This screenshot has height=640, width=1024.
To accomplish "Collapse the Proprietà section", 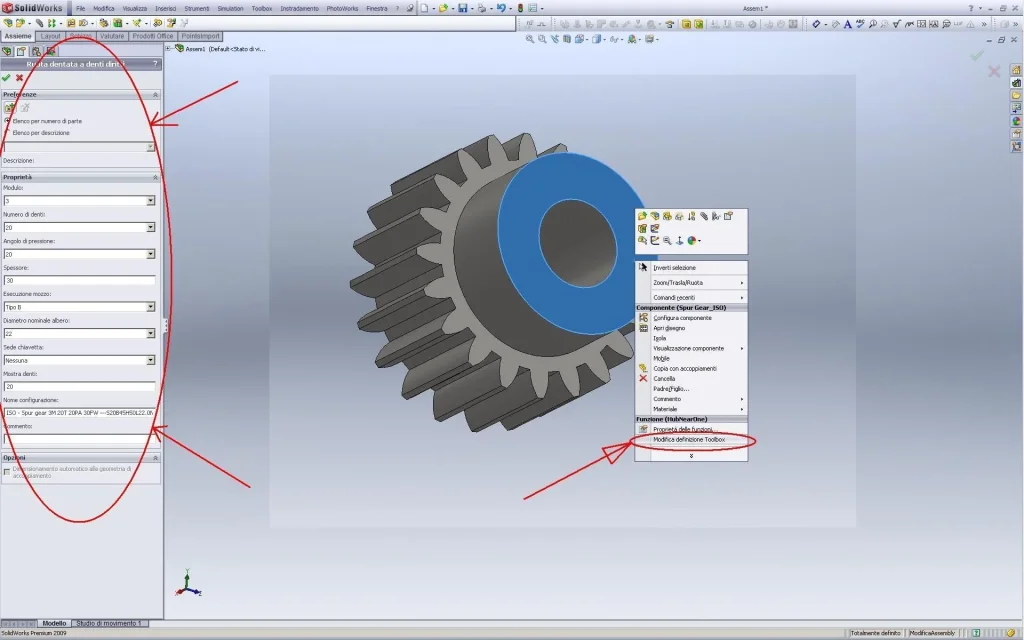I will coord(155,177).
